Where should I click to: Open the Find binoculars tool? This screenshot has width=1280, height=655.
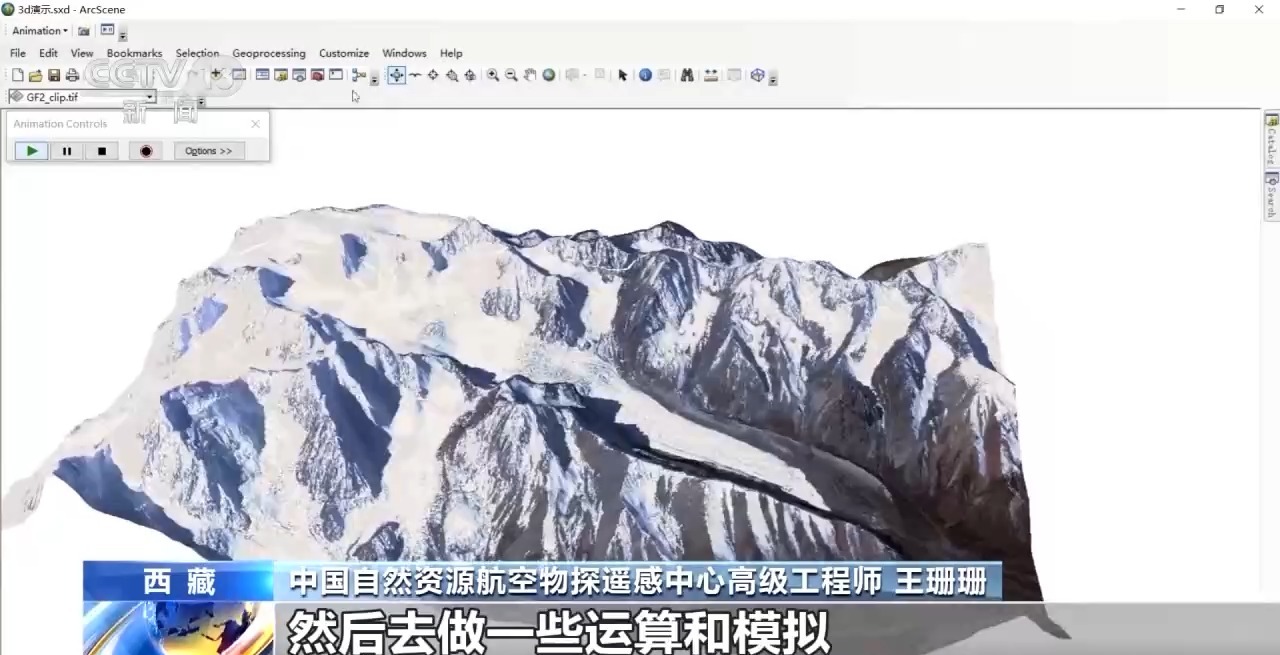coord(687,75)
